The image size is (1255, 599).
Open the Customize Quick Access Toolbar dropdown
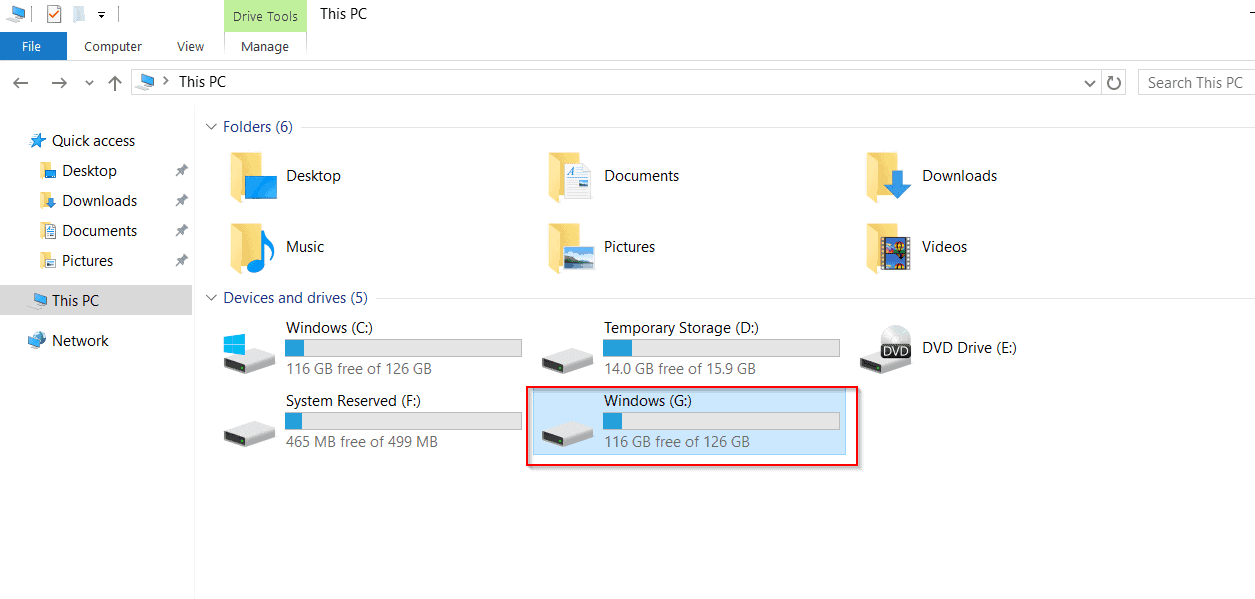(100, 14)
